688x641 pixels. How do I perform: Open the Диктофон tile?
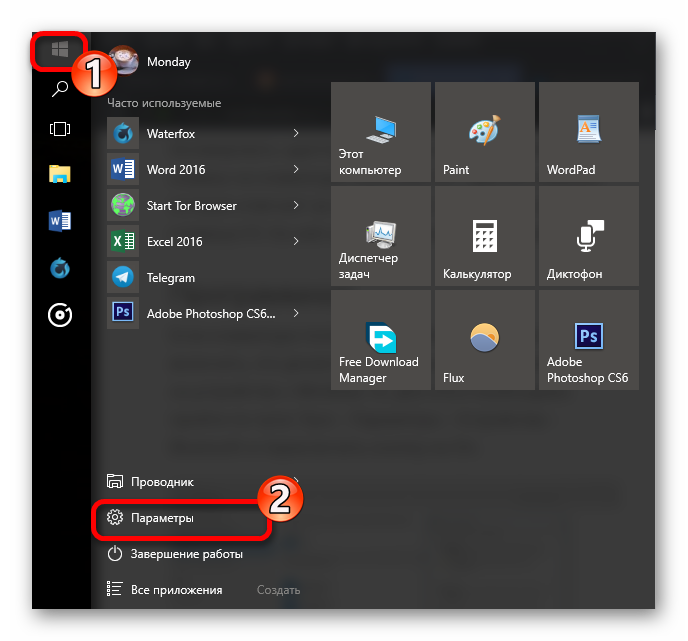(589, 236)
